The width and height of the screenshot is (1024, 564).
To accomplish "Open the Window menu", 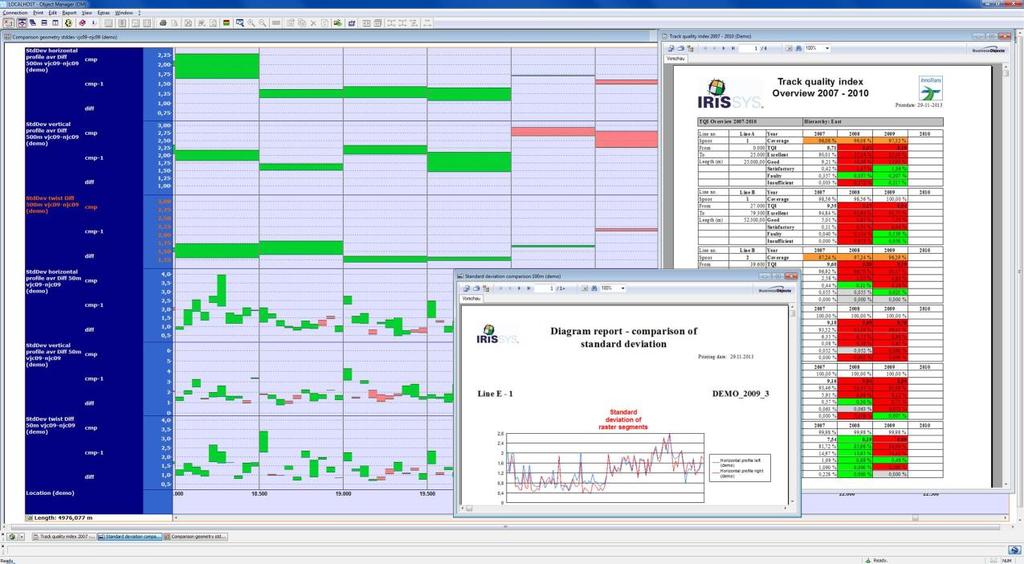I will pyautogui.click(x=124, y=12).
